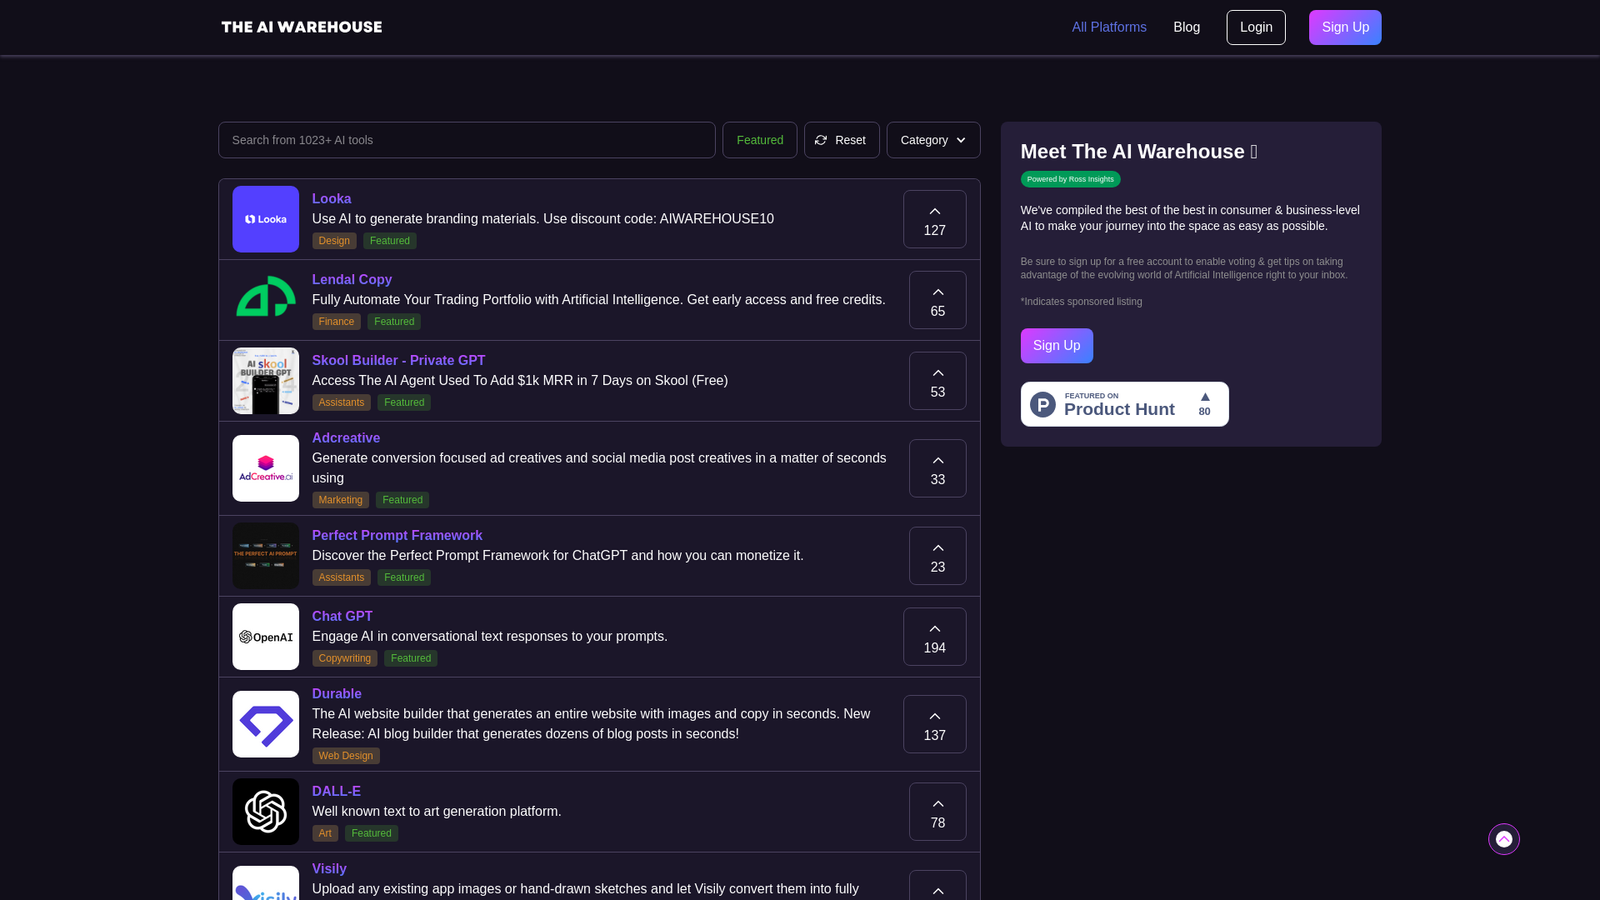Screen dimensions: 1600x900
Task: Click the scroll-to-top circular arrow button
Action: [1504, 839]
